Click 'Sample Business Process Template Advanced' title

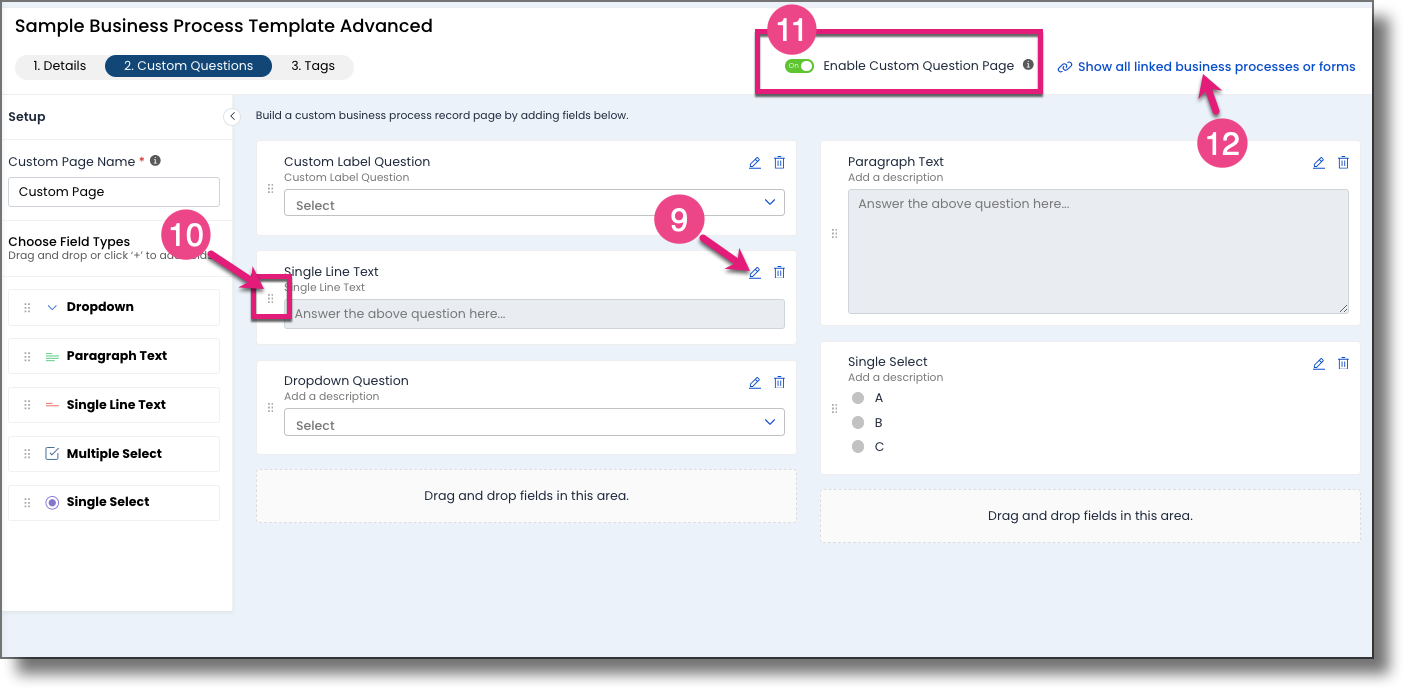point(224,26)
